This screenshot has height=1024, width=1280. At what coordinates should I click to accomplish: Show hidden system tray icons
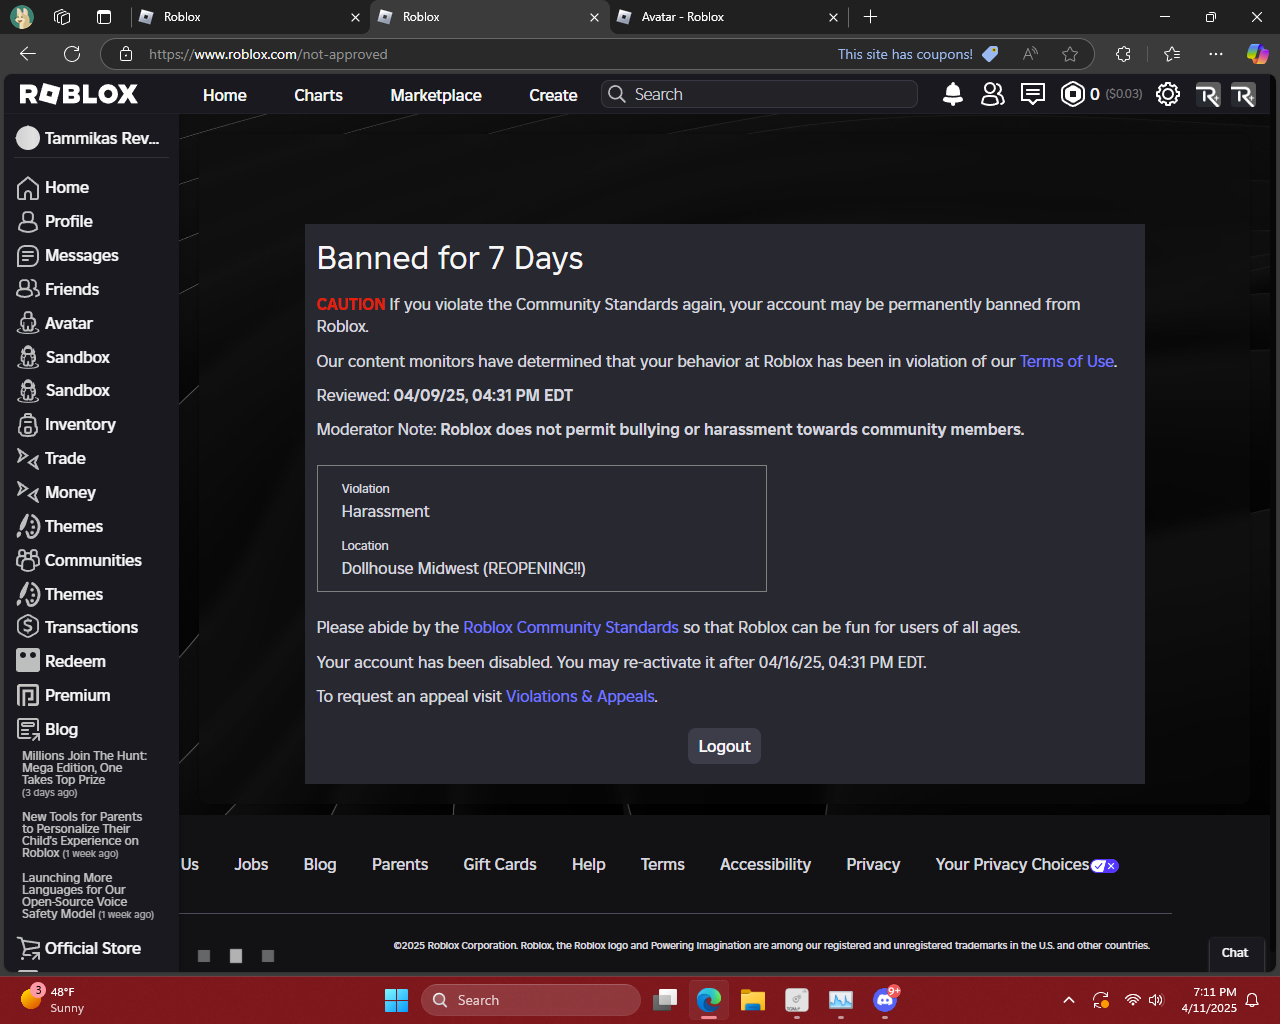[x=1069, y=1000]
